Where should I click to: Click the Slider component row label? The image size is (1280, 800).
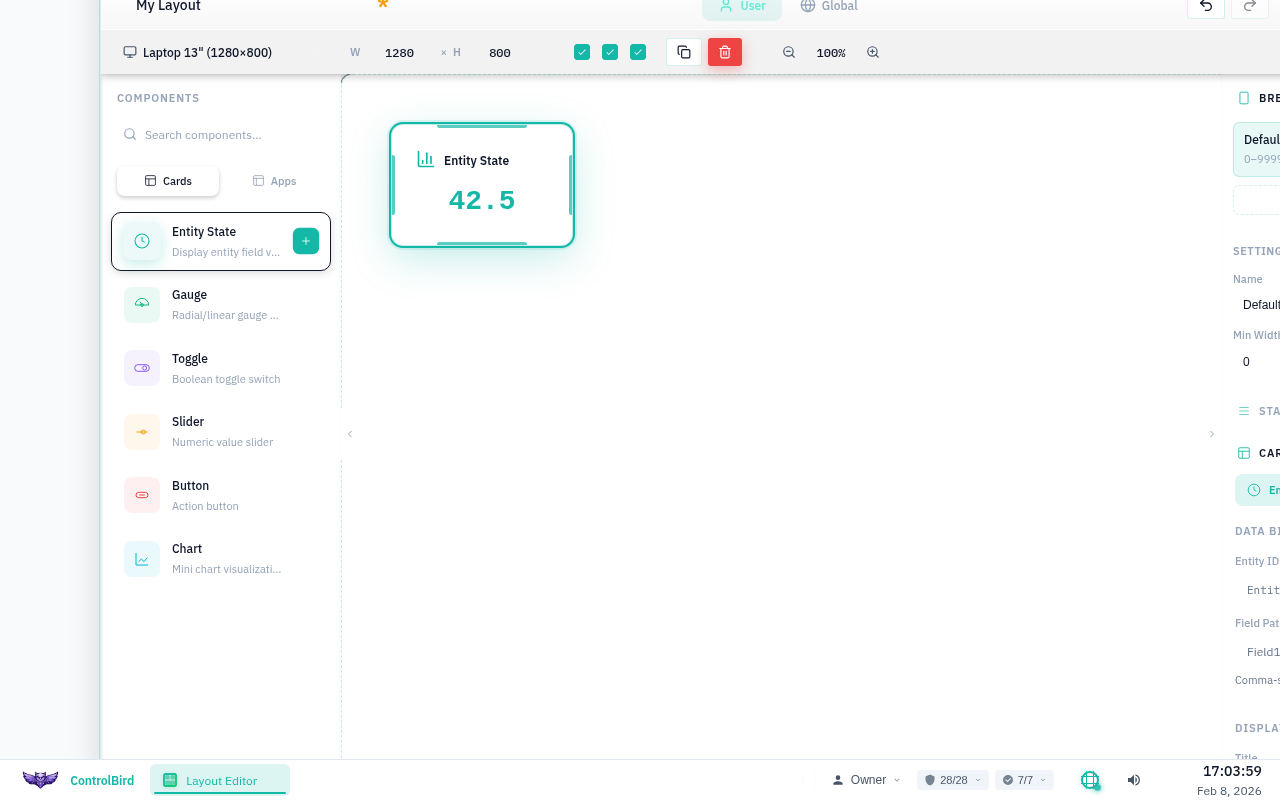tap(188, 422)
